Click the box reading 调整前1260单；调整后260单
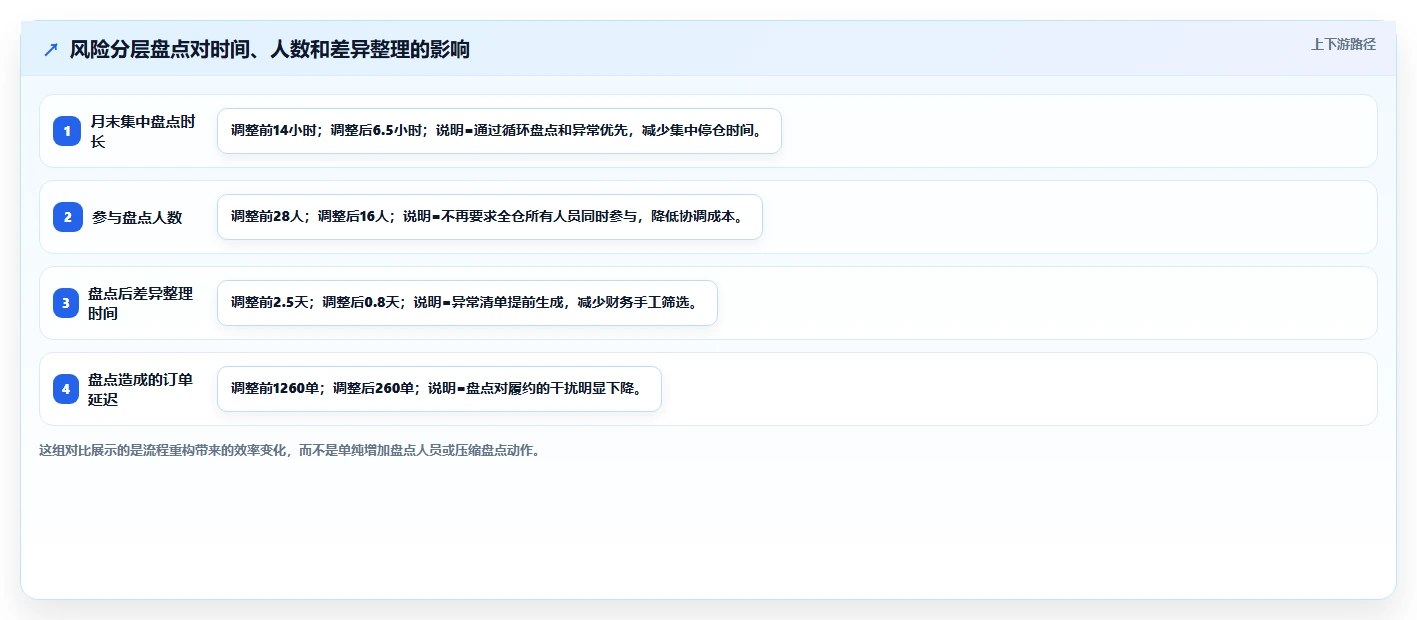The height and width of the screenshot is (620, 1417). point(439,389)
